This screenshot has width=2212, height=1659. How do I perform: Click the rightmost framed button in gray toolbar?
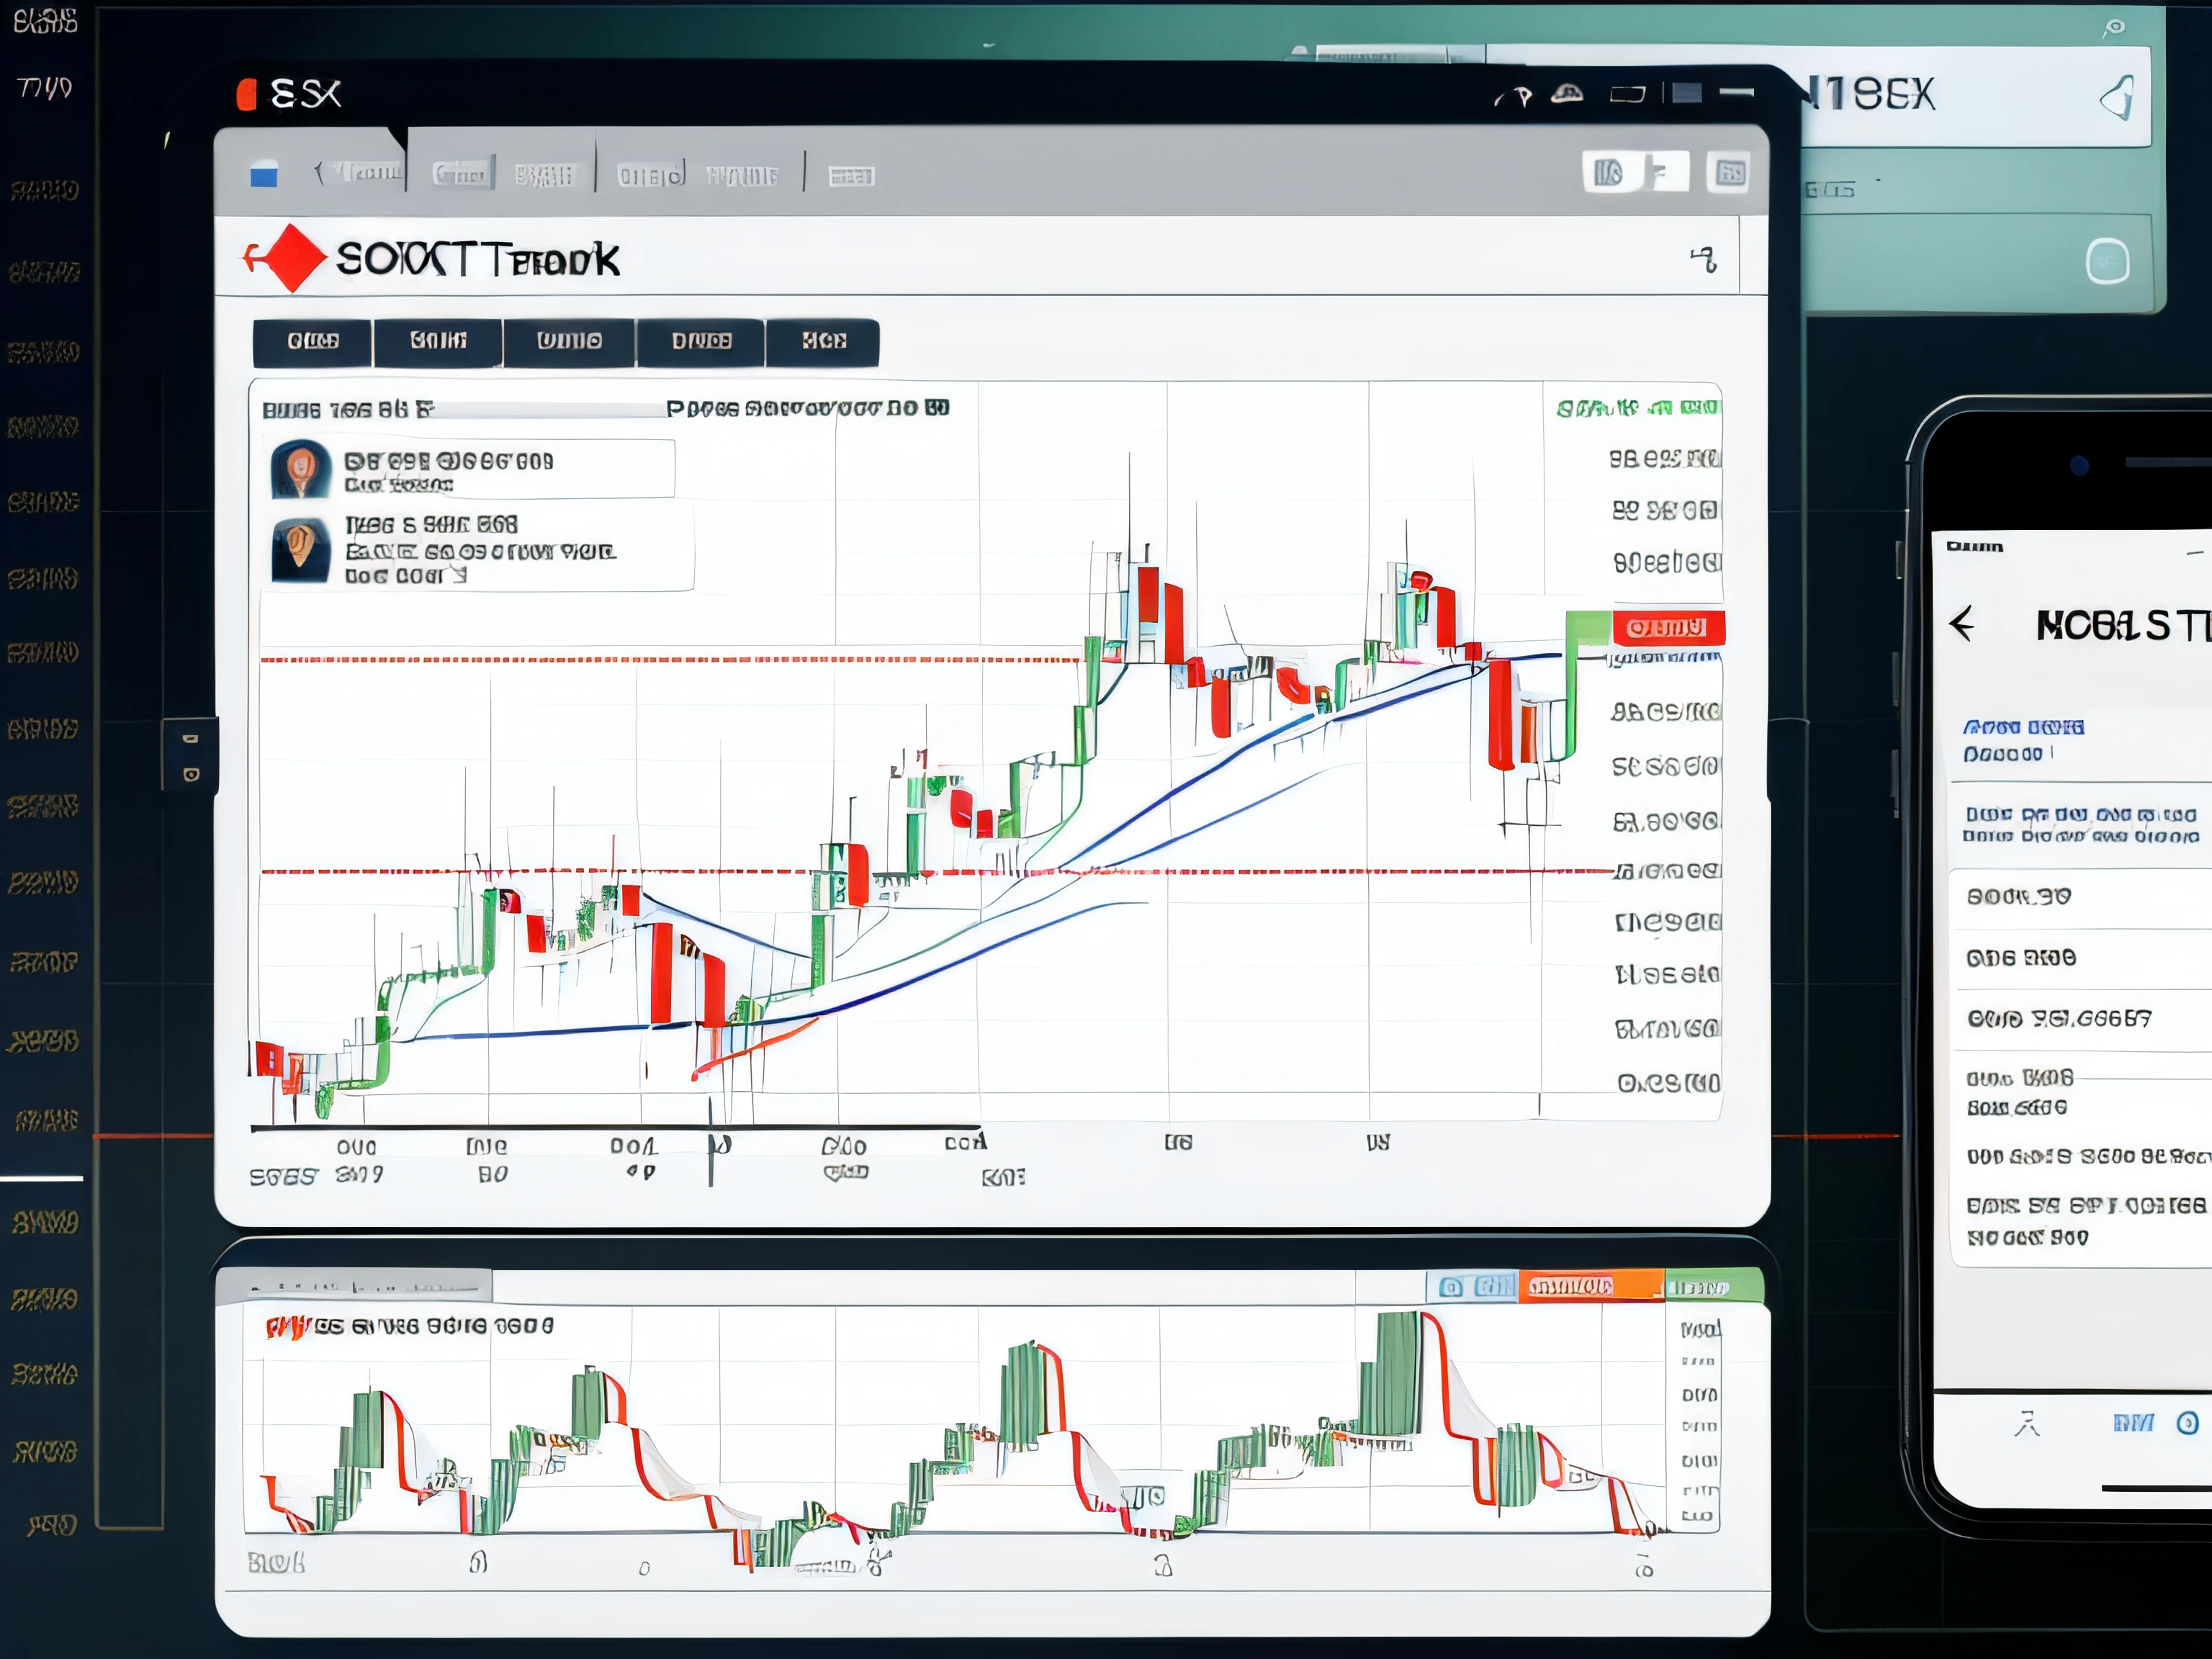point(1730,174)
